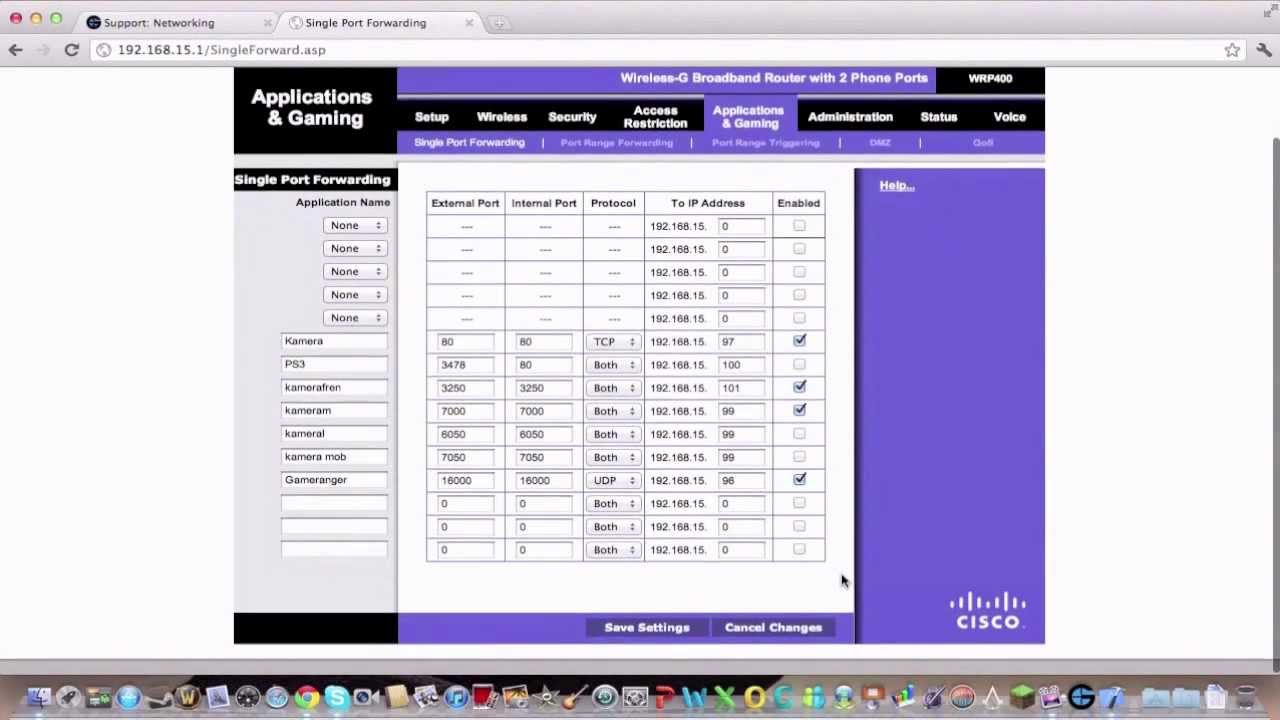Viewport: 1280px width, 720px height.
Task: Open a new browser tab
Action: (498, 23)
